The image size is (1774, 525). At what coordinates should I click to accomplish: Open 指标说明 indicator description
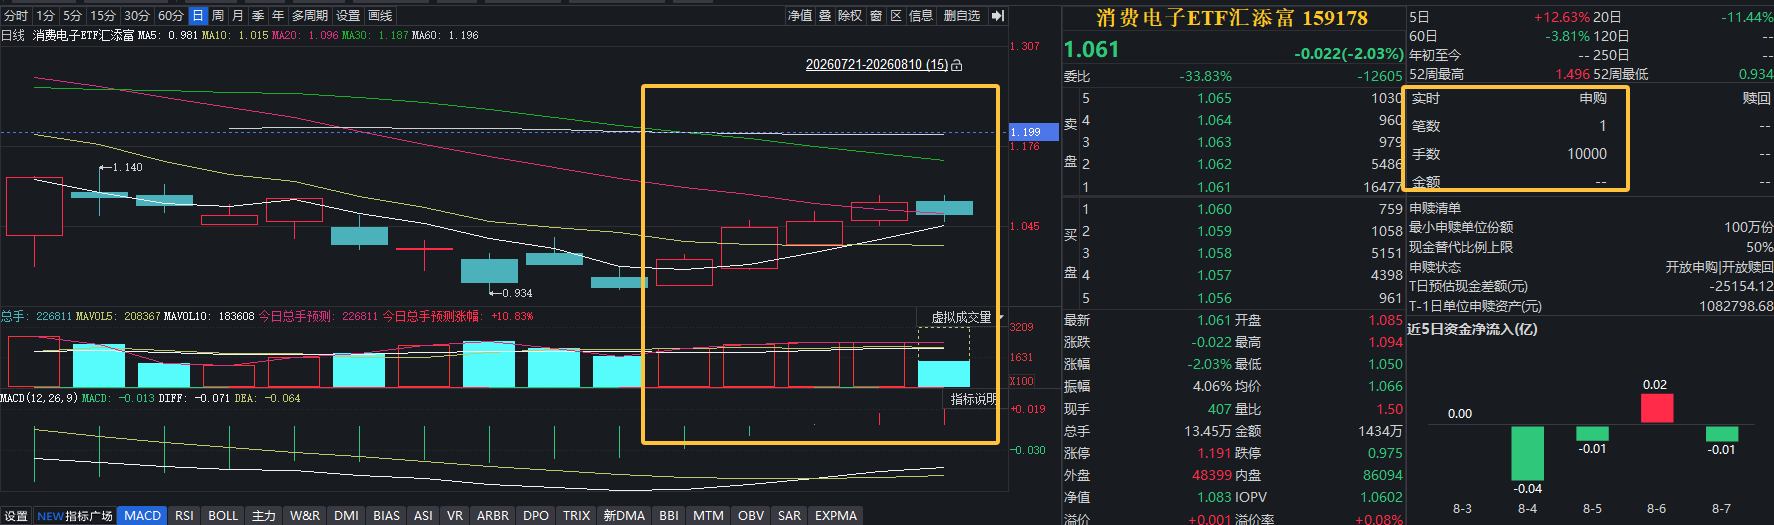coord(973,398)
